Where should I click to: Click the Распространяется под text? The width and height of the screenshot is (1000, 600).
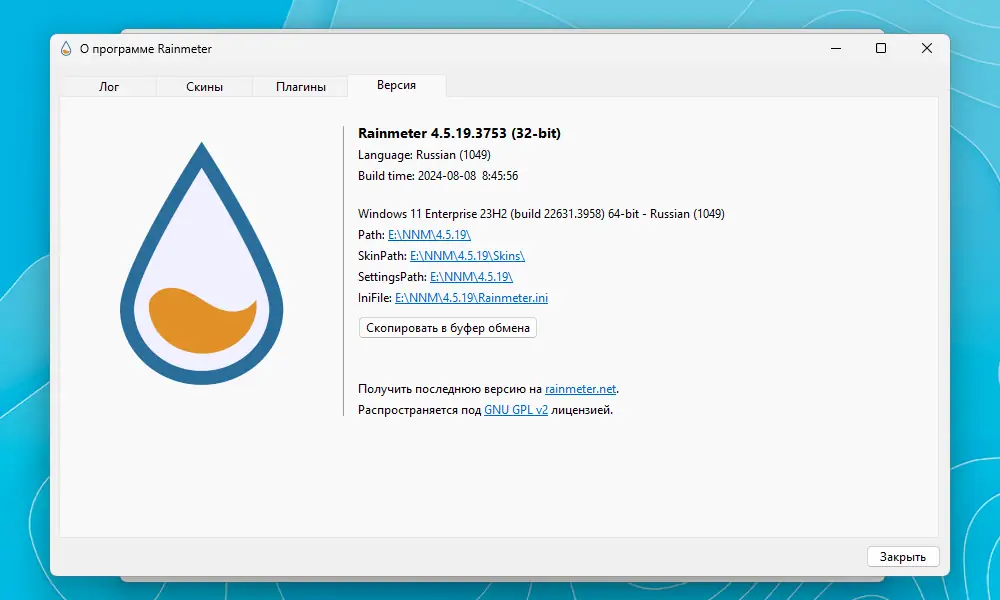click(419, 410)
